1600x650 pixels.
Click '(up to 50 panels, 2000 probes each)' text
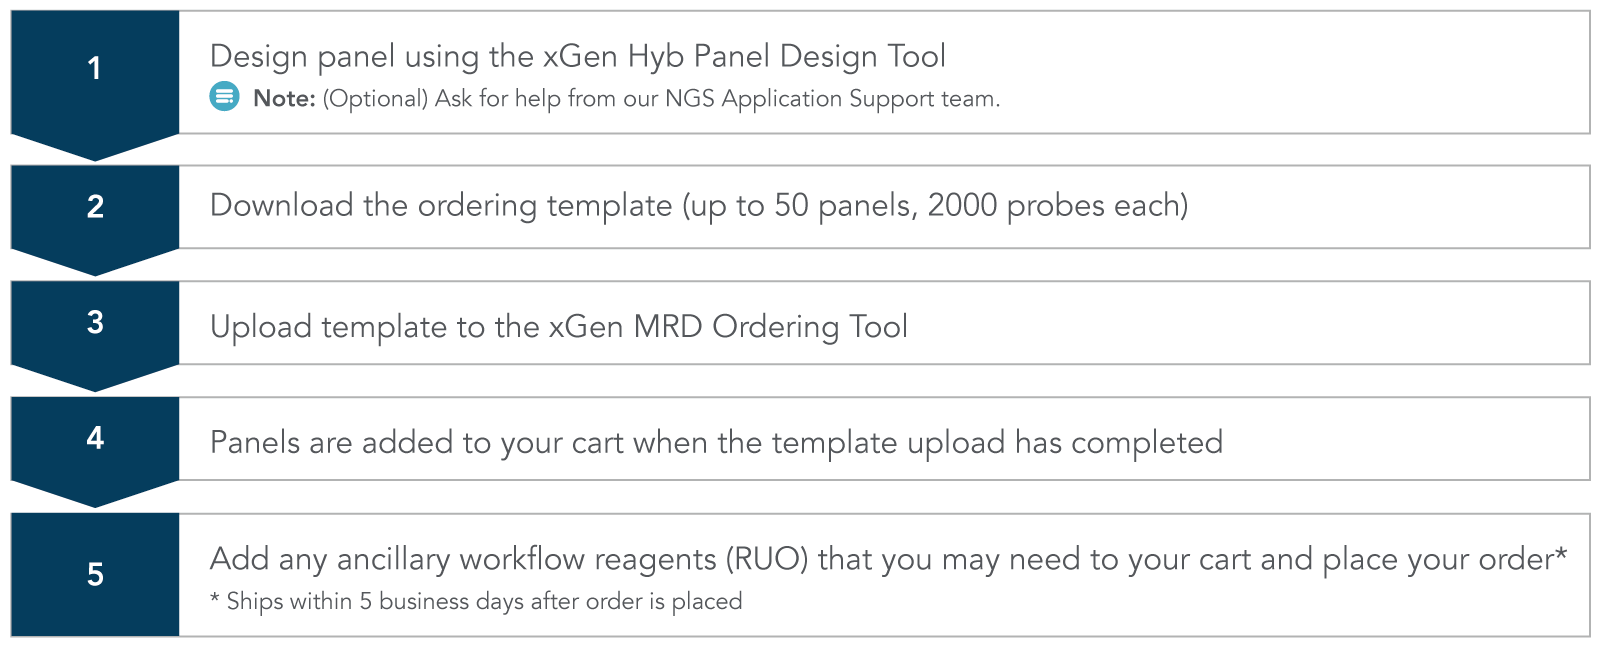point(935,206)
